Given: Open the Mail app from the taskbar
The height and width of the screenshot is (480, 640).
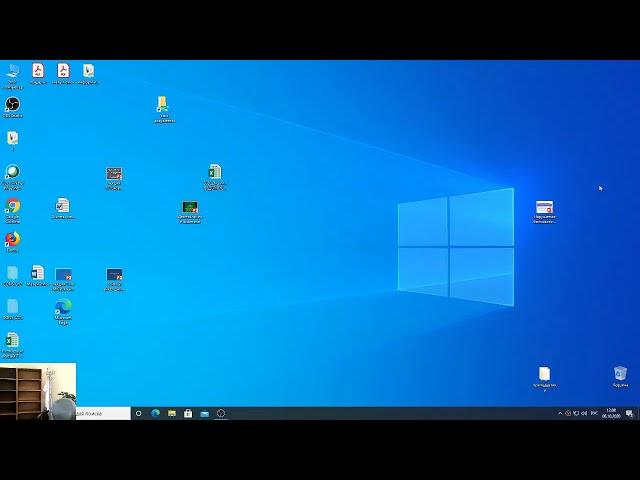Looking at the screenshot, I should pyautogui.click(x=204, y=413).
